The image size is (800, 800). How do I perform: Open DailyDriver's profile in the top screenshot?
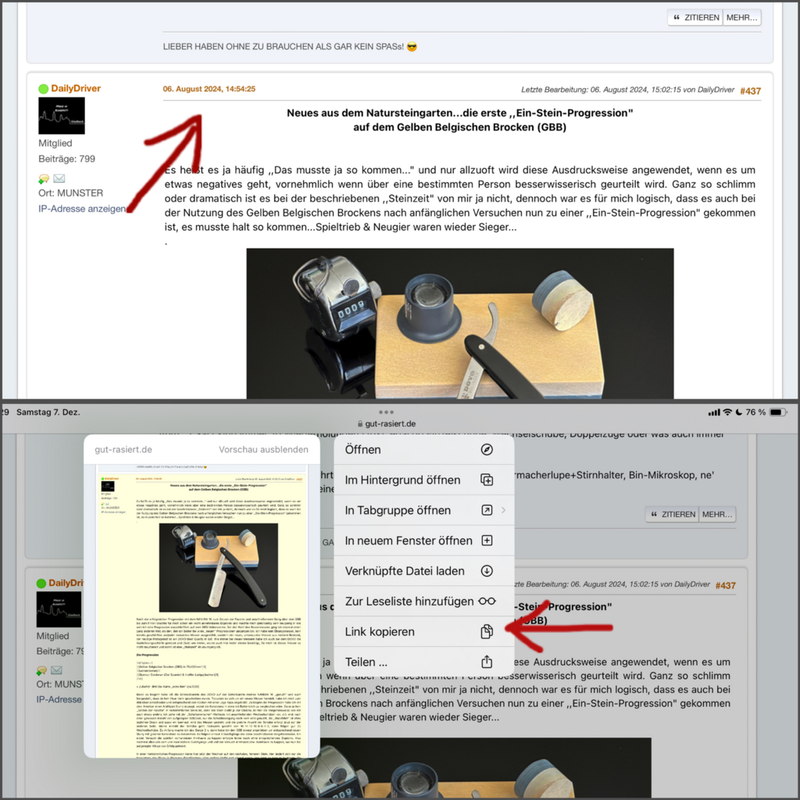coord(76,88)
